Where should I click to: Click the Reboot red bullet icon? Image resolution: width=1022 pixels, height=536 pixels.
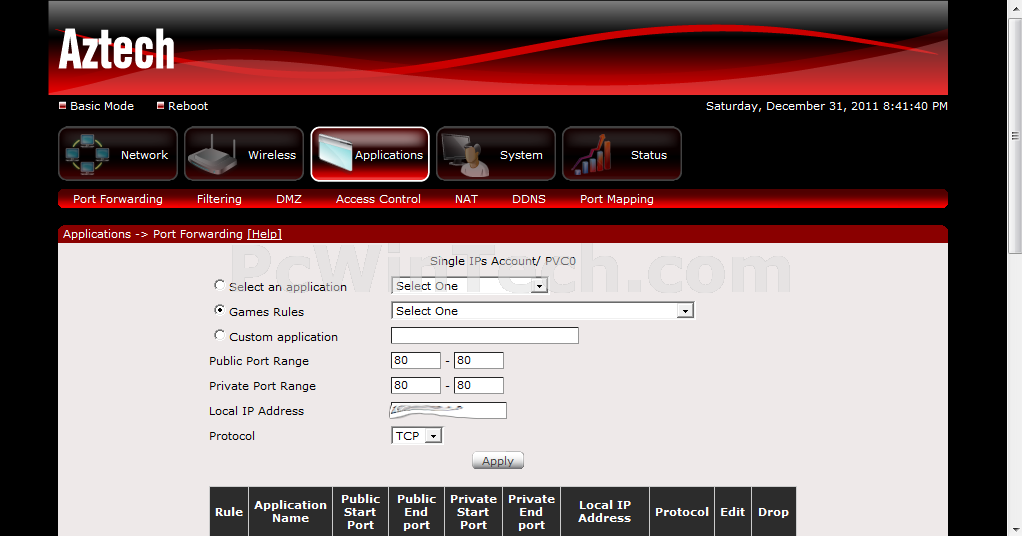coord(160,106)
